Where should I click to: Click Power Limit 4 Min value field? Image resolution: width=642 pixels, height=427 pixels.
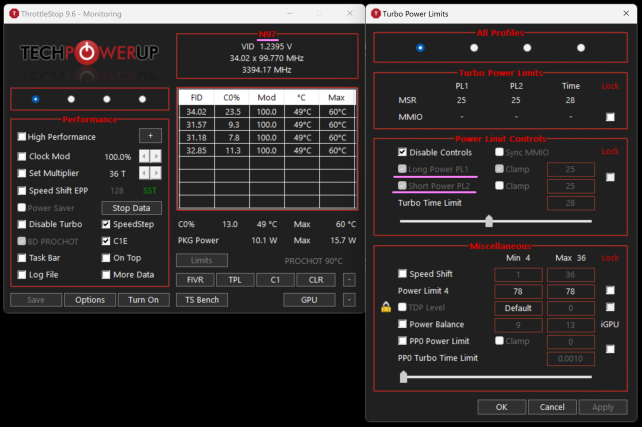(x=518, y=291)
